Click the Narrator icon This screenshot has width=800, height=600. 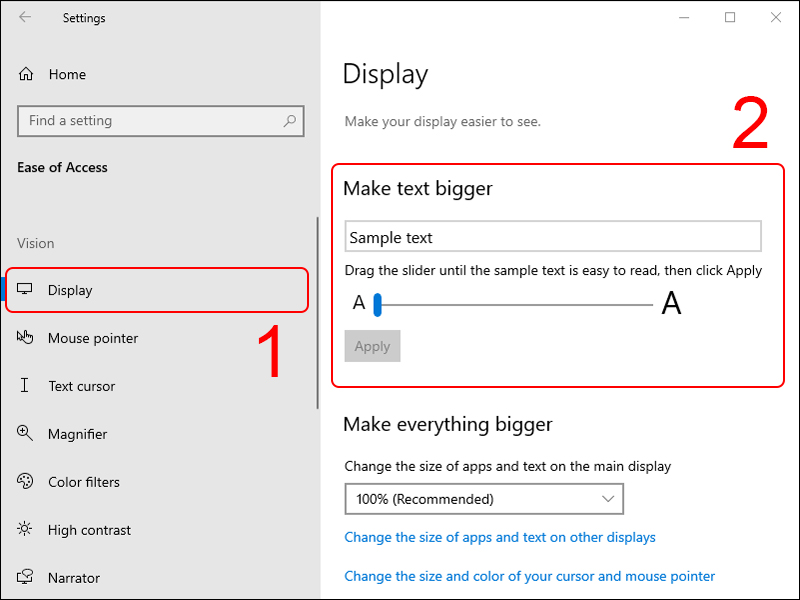click(x=26, y=578)
